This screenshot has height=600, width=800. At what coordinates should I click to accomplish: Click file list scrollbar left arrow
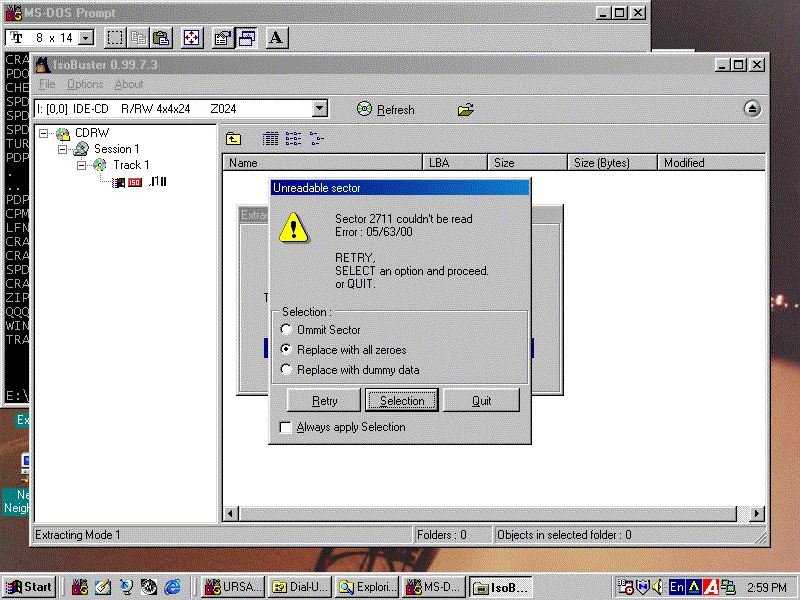pyautogui.click(x=231, y=513)
